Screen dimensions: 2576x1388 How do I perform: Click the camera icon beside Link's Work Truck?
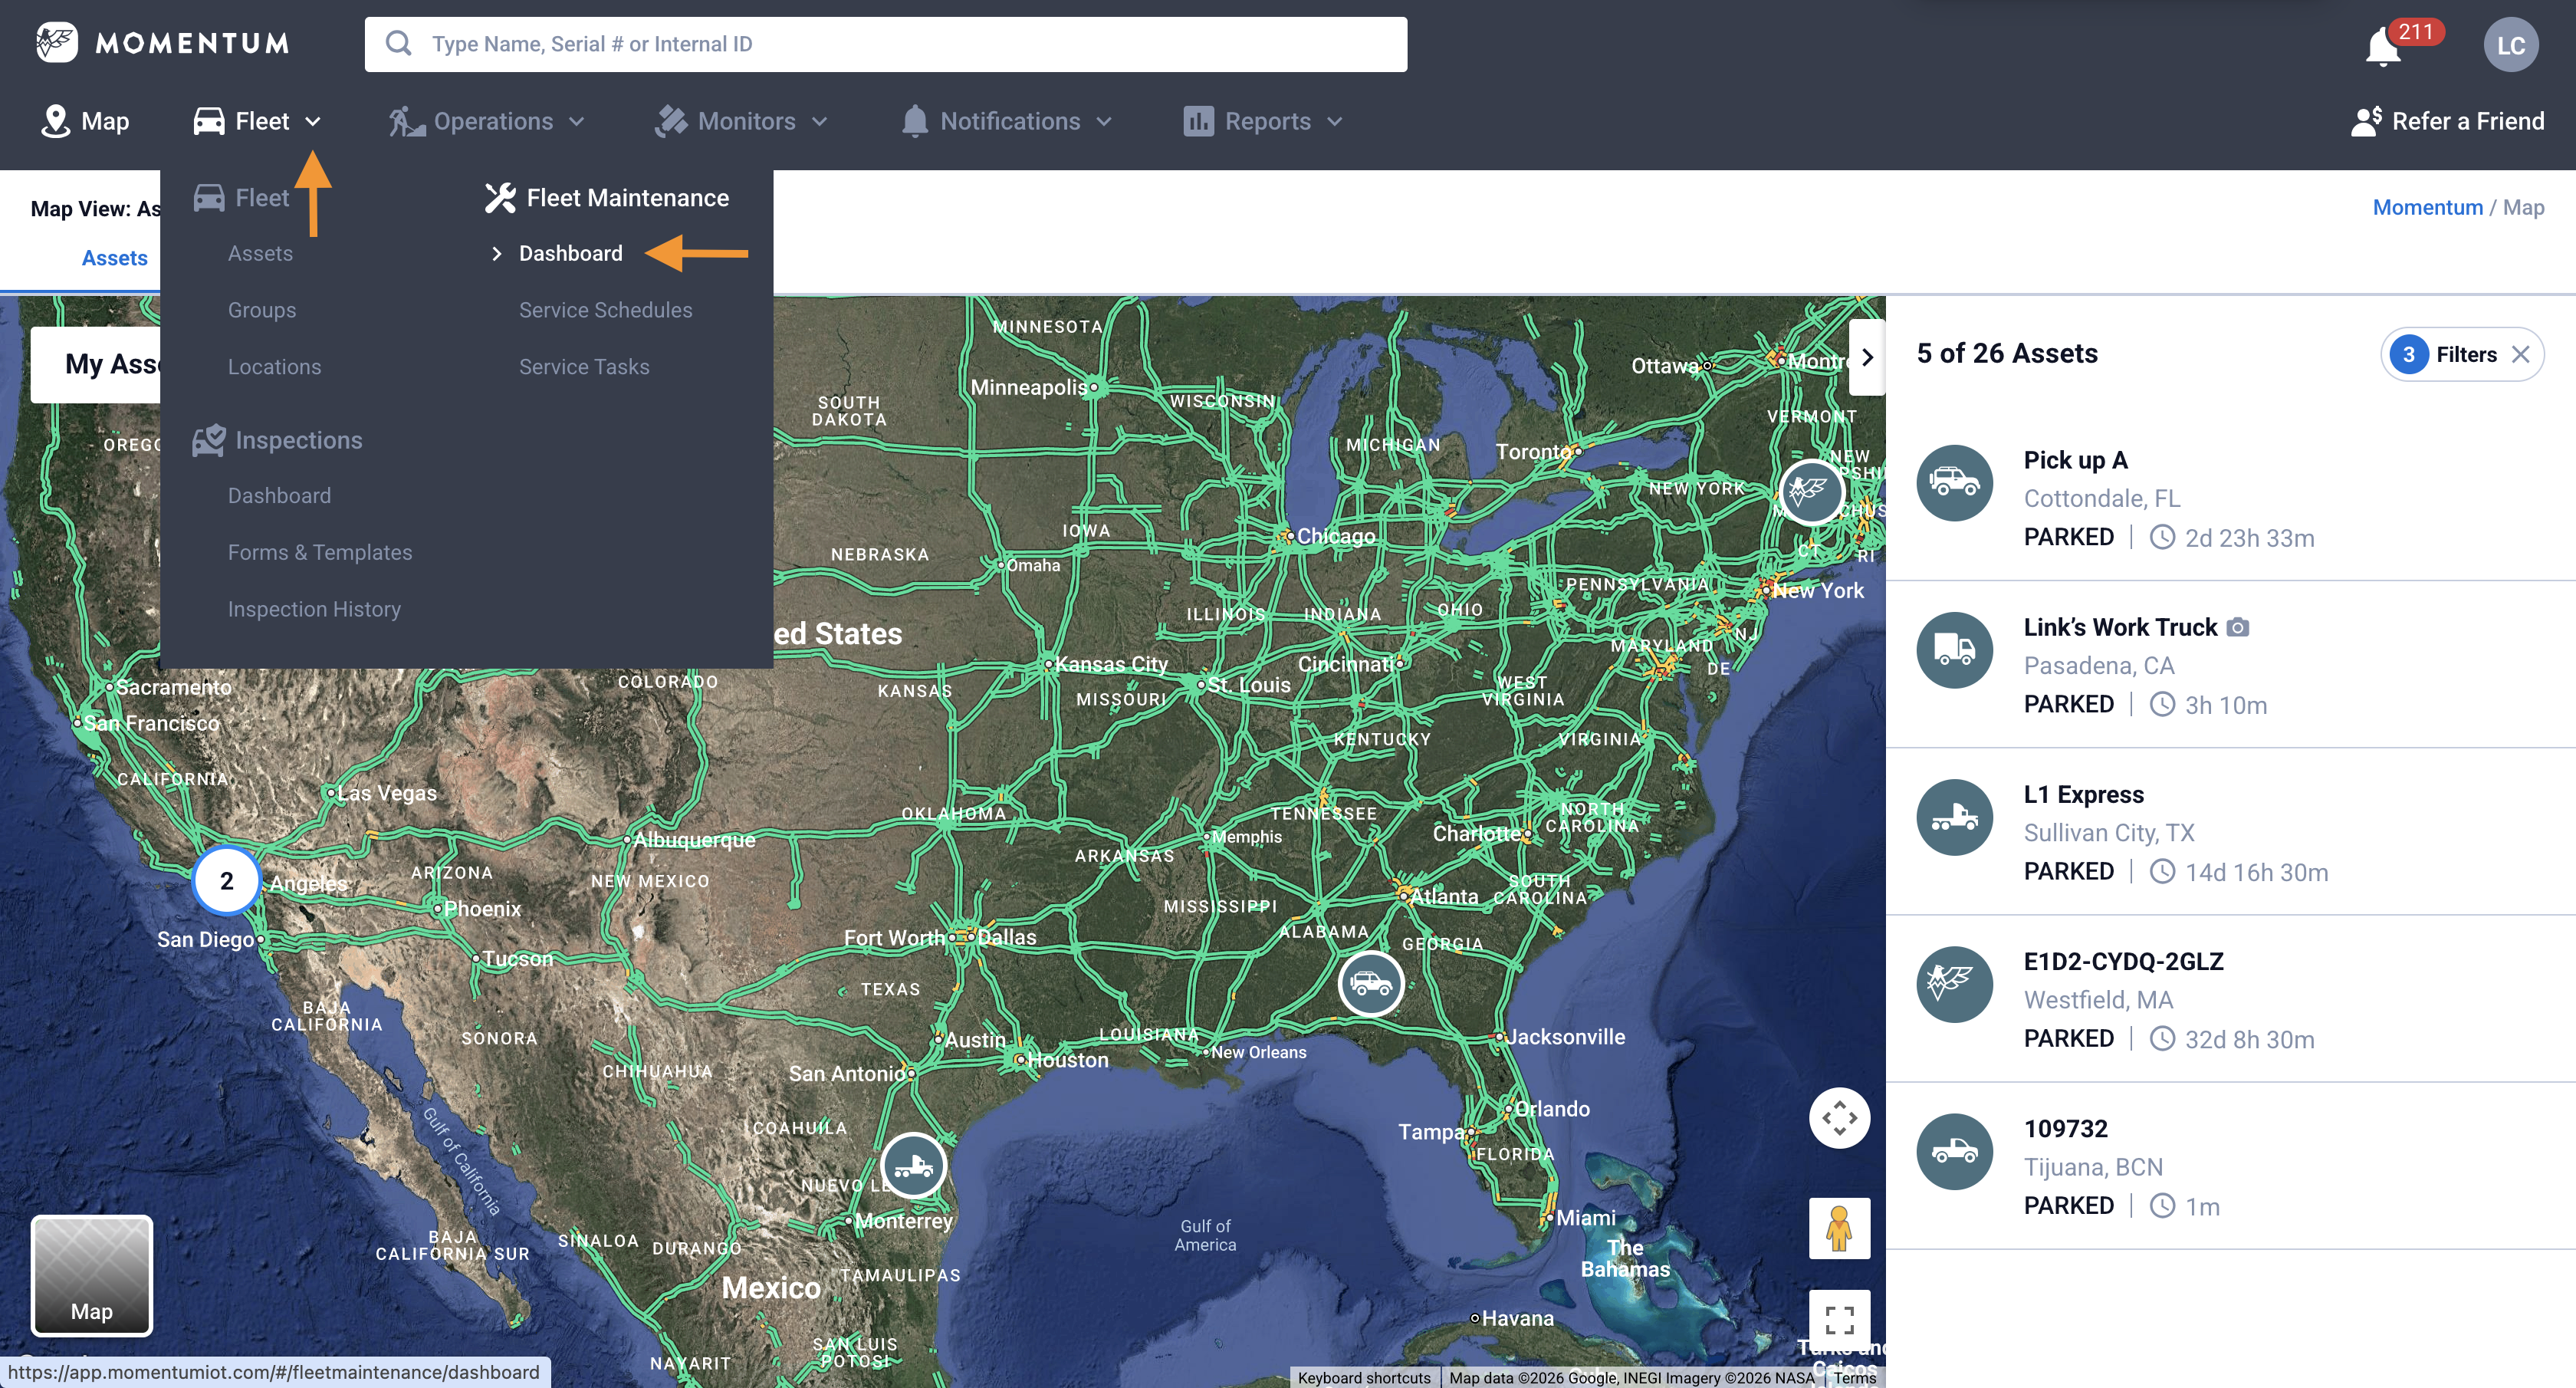[x=2238, y=628]
